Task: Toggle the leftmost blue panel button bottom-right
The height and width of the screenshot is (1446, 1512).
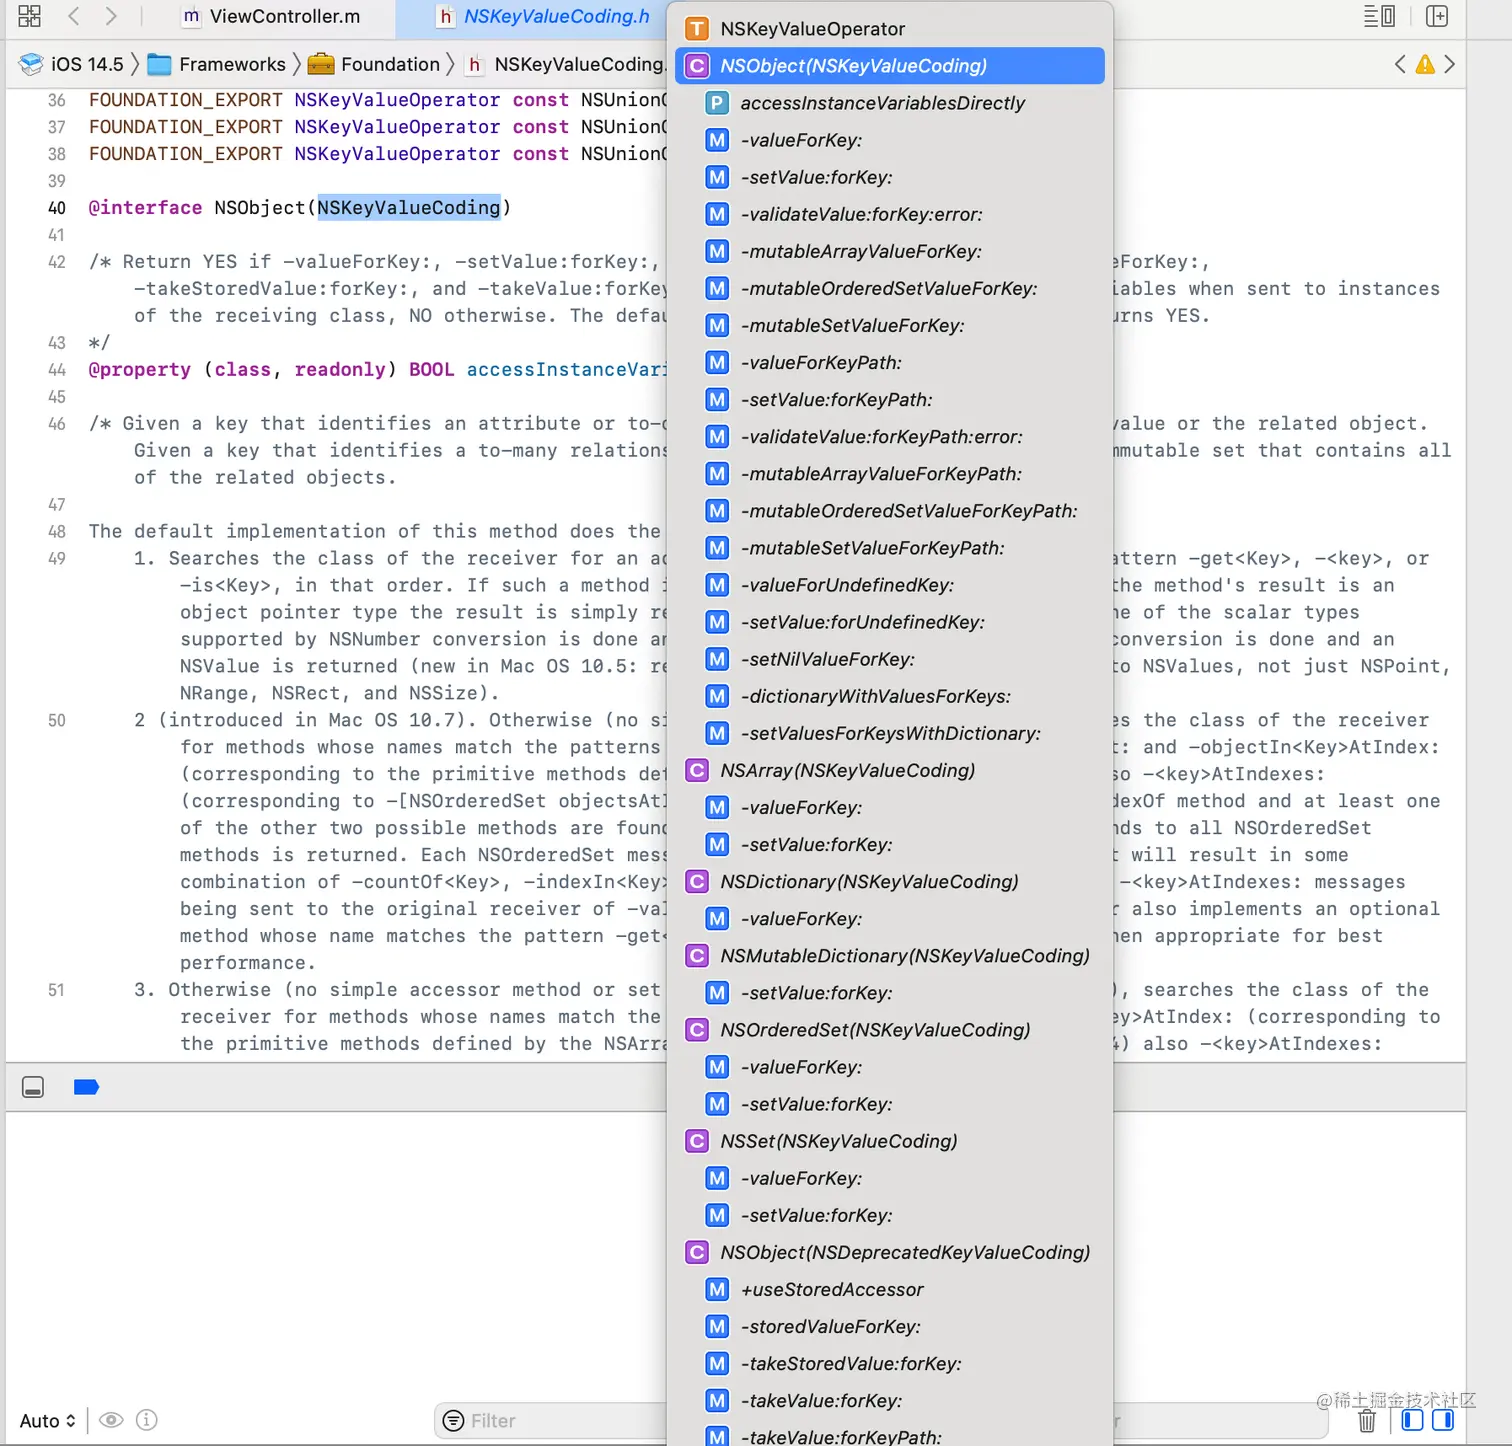Action: click(x=1413, y=1420)
